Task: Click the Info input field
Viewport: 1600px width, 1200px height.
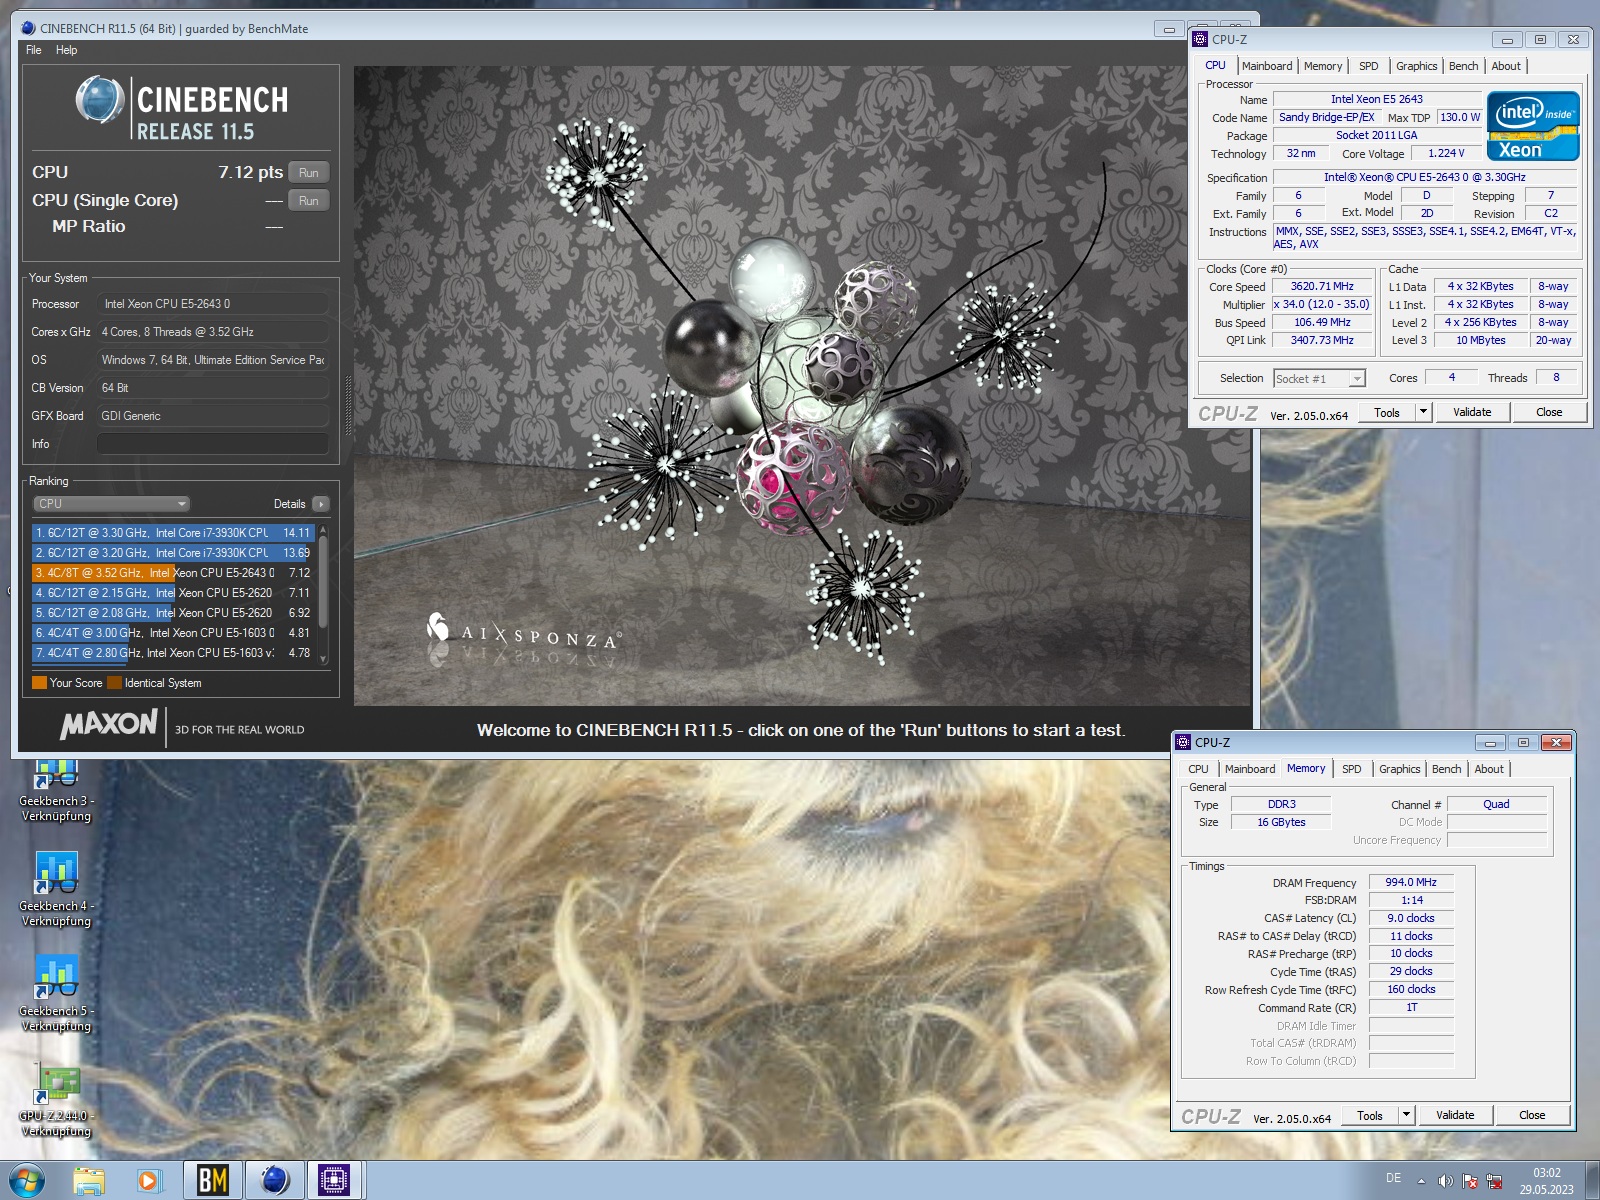Action: (x=213, y=444)
